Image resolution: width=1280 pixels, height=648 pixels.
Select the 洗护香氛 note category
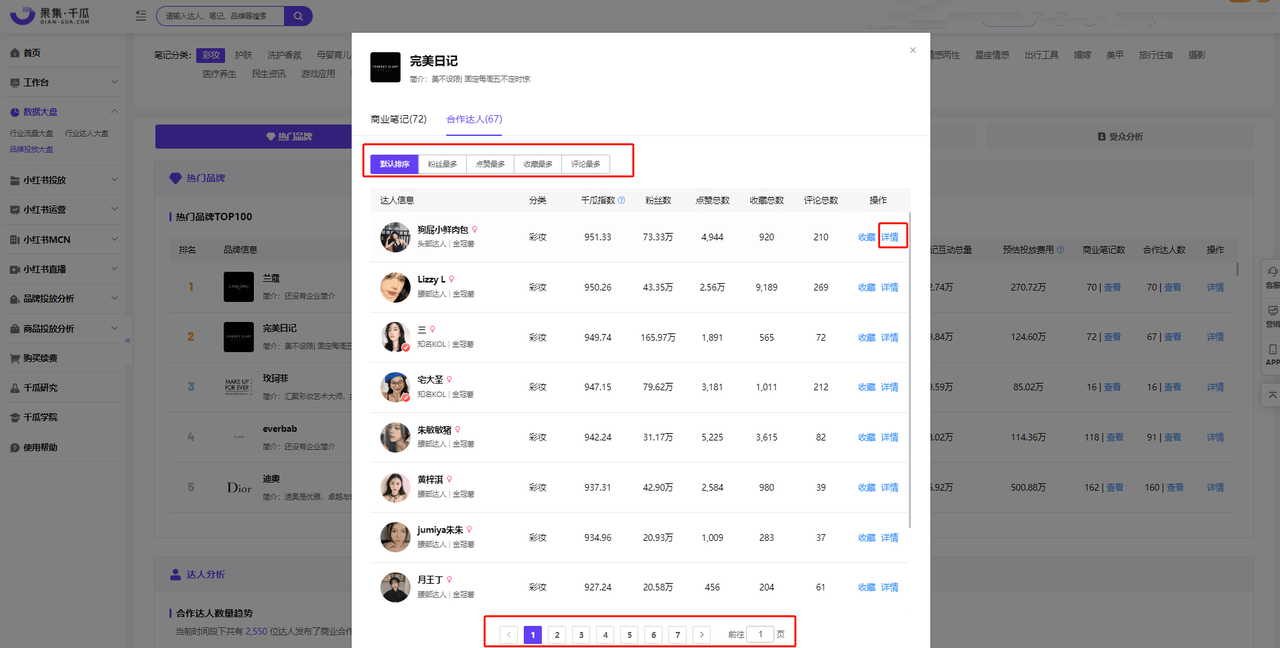tap(284, 55)
